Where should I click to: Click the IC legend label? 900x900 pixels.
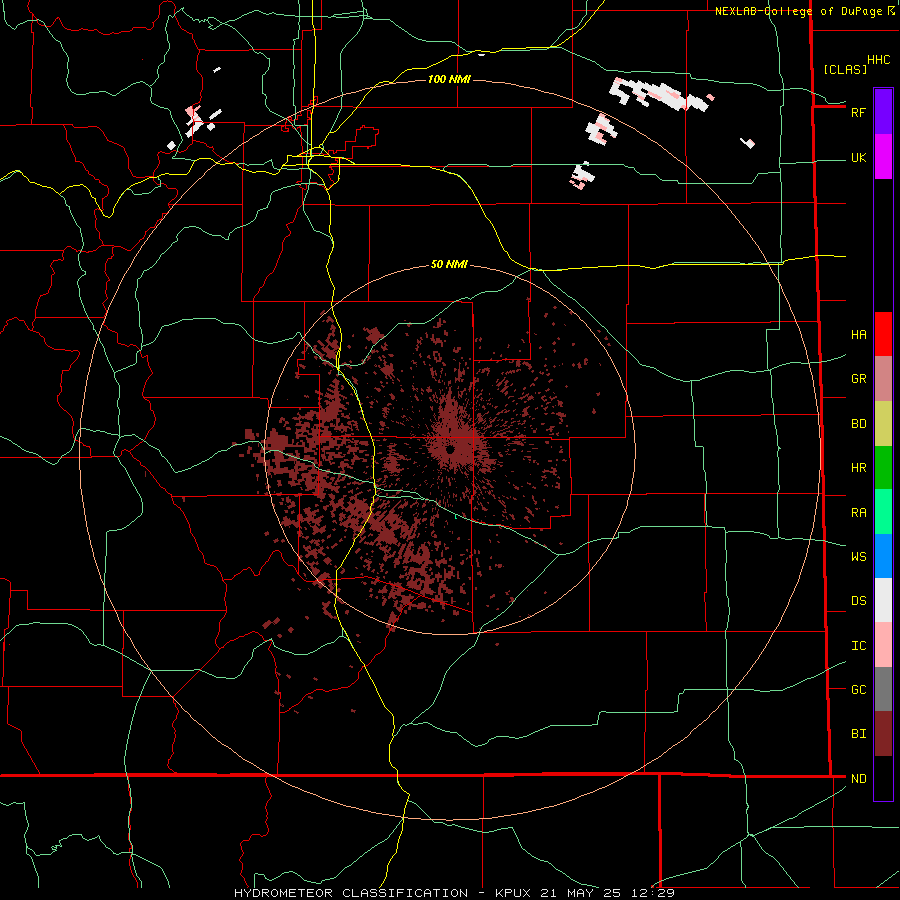click(858, 646)
